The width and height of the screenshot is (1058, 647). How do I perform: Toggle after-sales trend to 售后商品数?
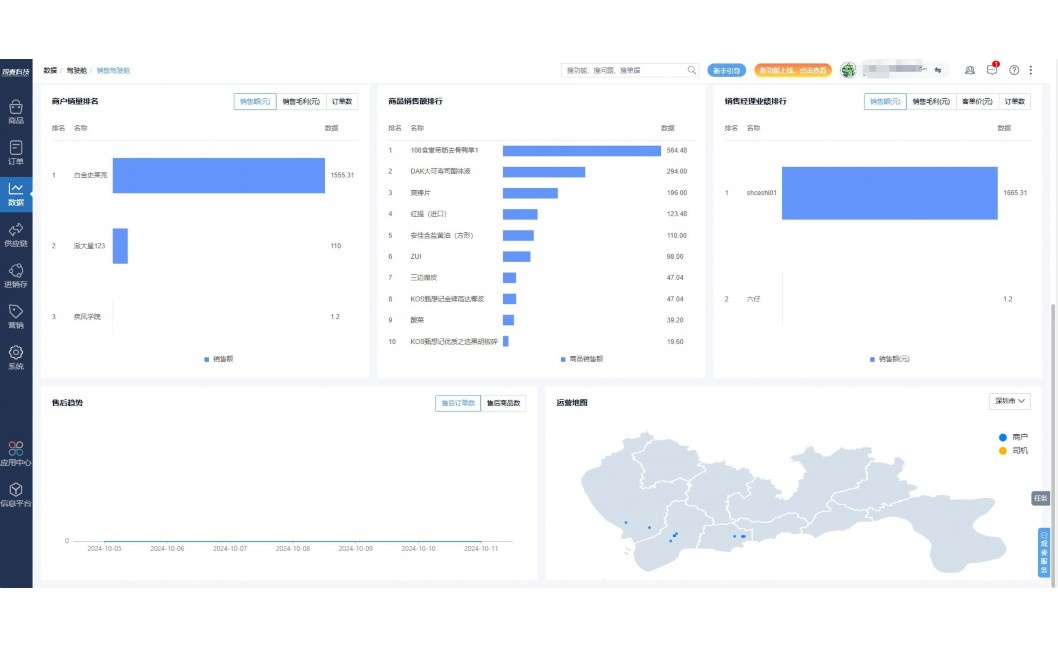(504, 403)
